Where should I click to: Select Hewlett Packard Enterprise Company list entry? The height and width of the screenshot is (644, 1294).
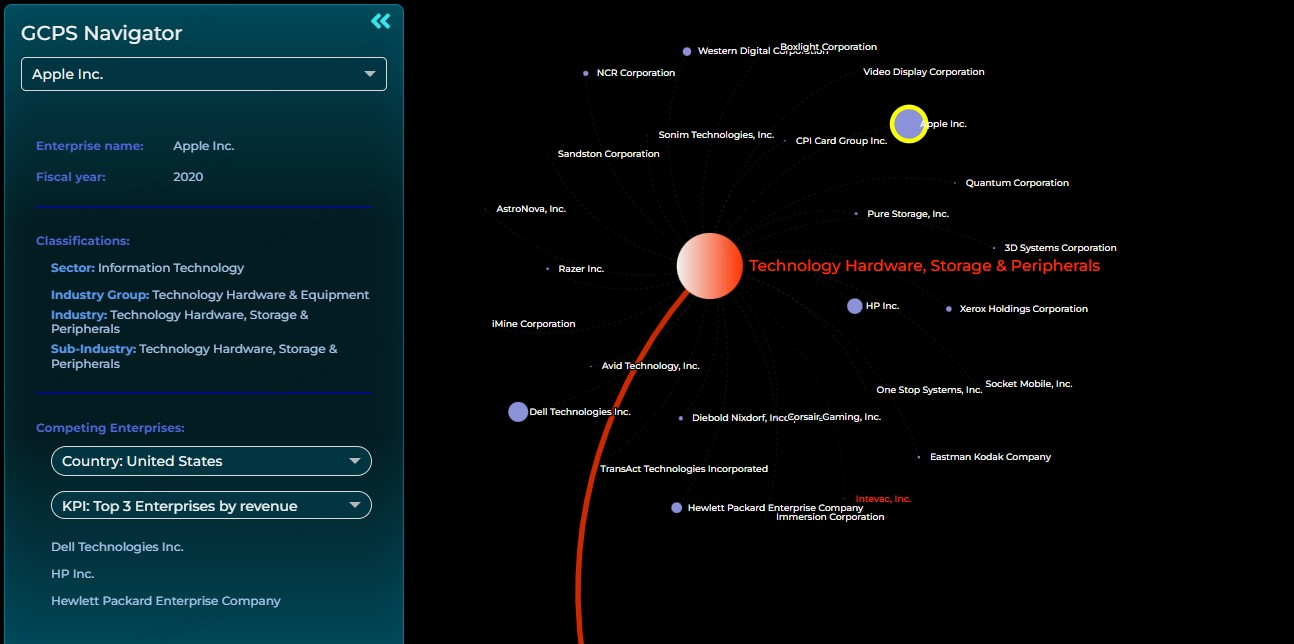point(166,601)
